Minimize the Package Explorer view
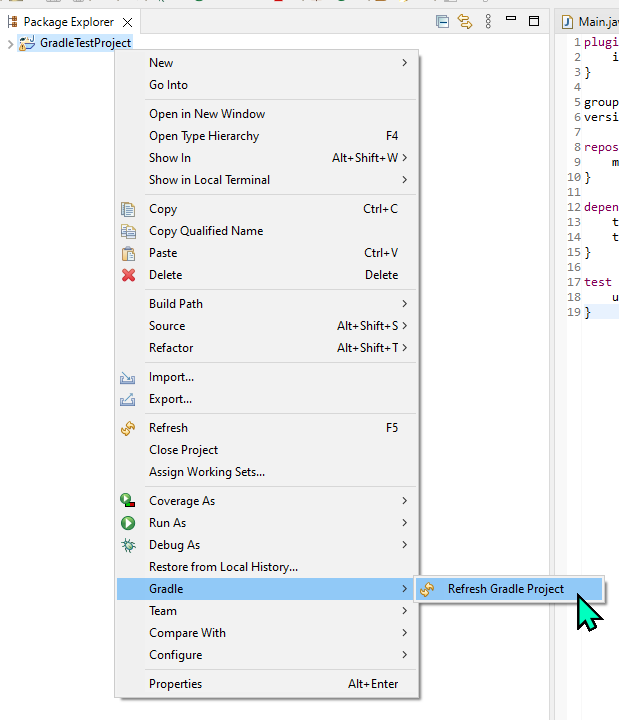Viewport: 619px width, 720px height. [x=511, y=19]
